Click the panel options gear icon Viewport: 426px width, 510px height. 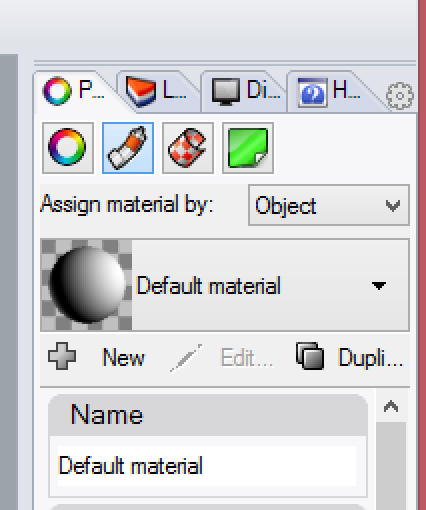400,96
